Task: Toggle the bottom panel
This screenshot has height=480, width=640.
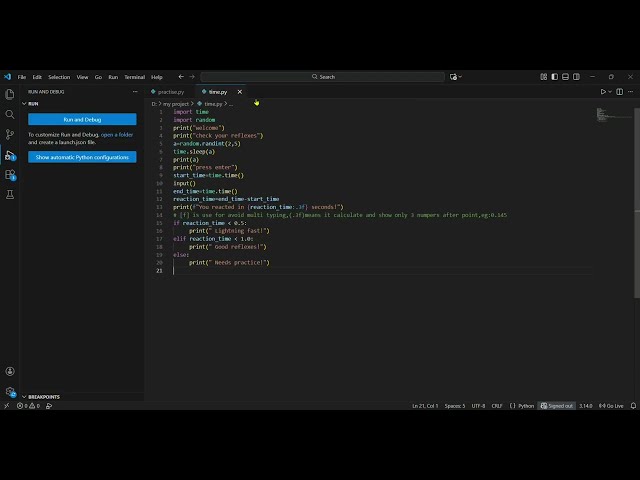Action: (565, 77)
